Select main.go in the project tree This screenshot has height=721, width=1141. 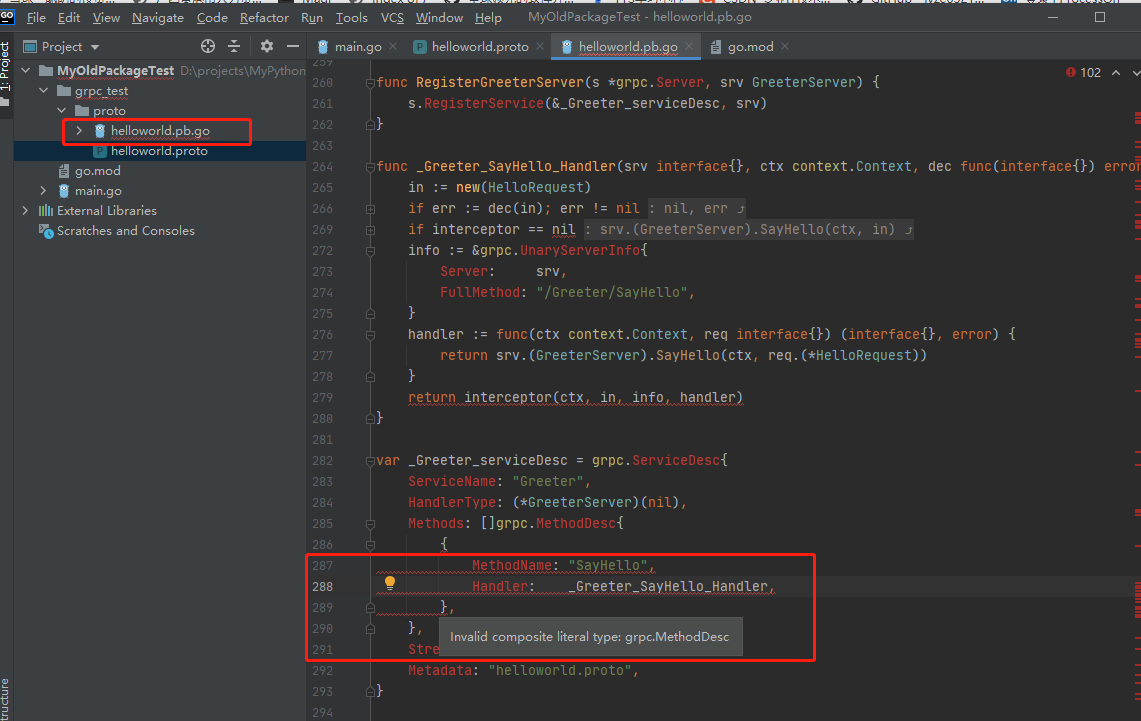(98, 191)
